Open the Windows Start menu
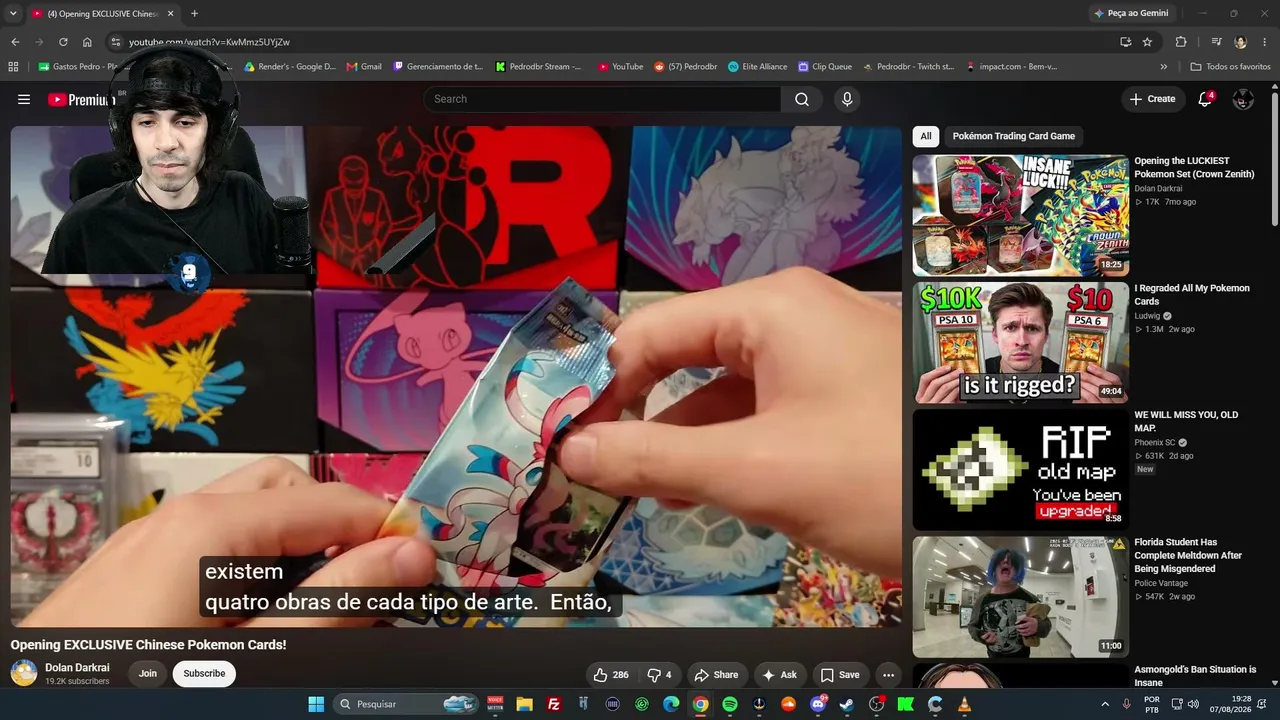This screenshot has width=1280, height=720. (316, 704)
